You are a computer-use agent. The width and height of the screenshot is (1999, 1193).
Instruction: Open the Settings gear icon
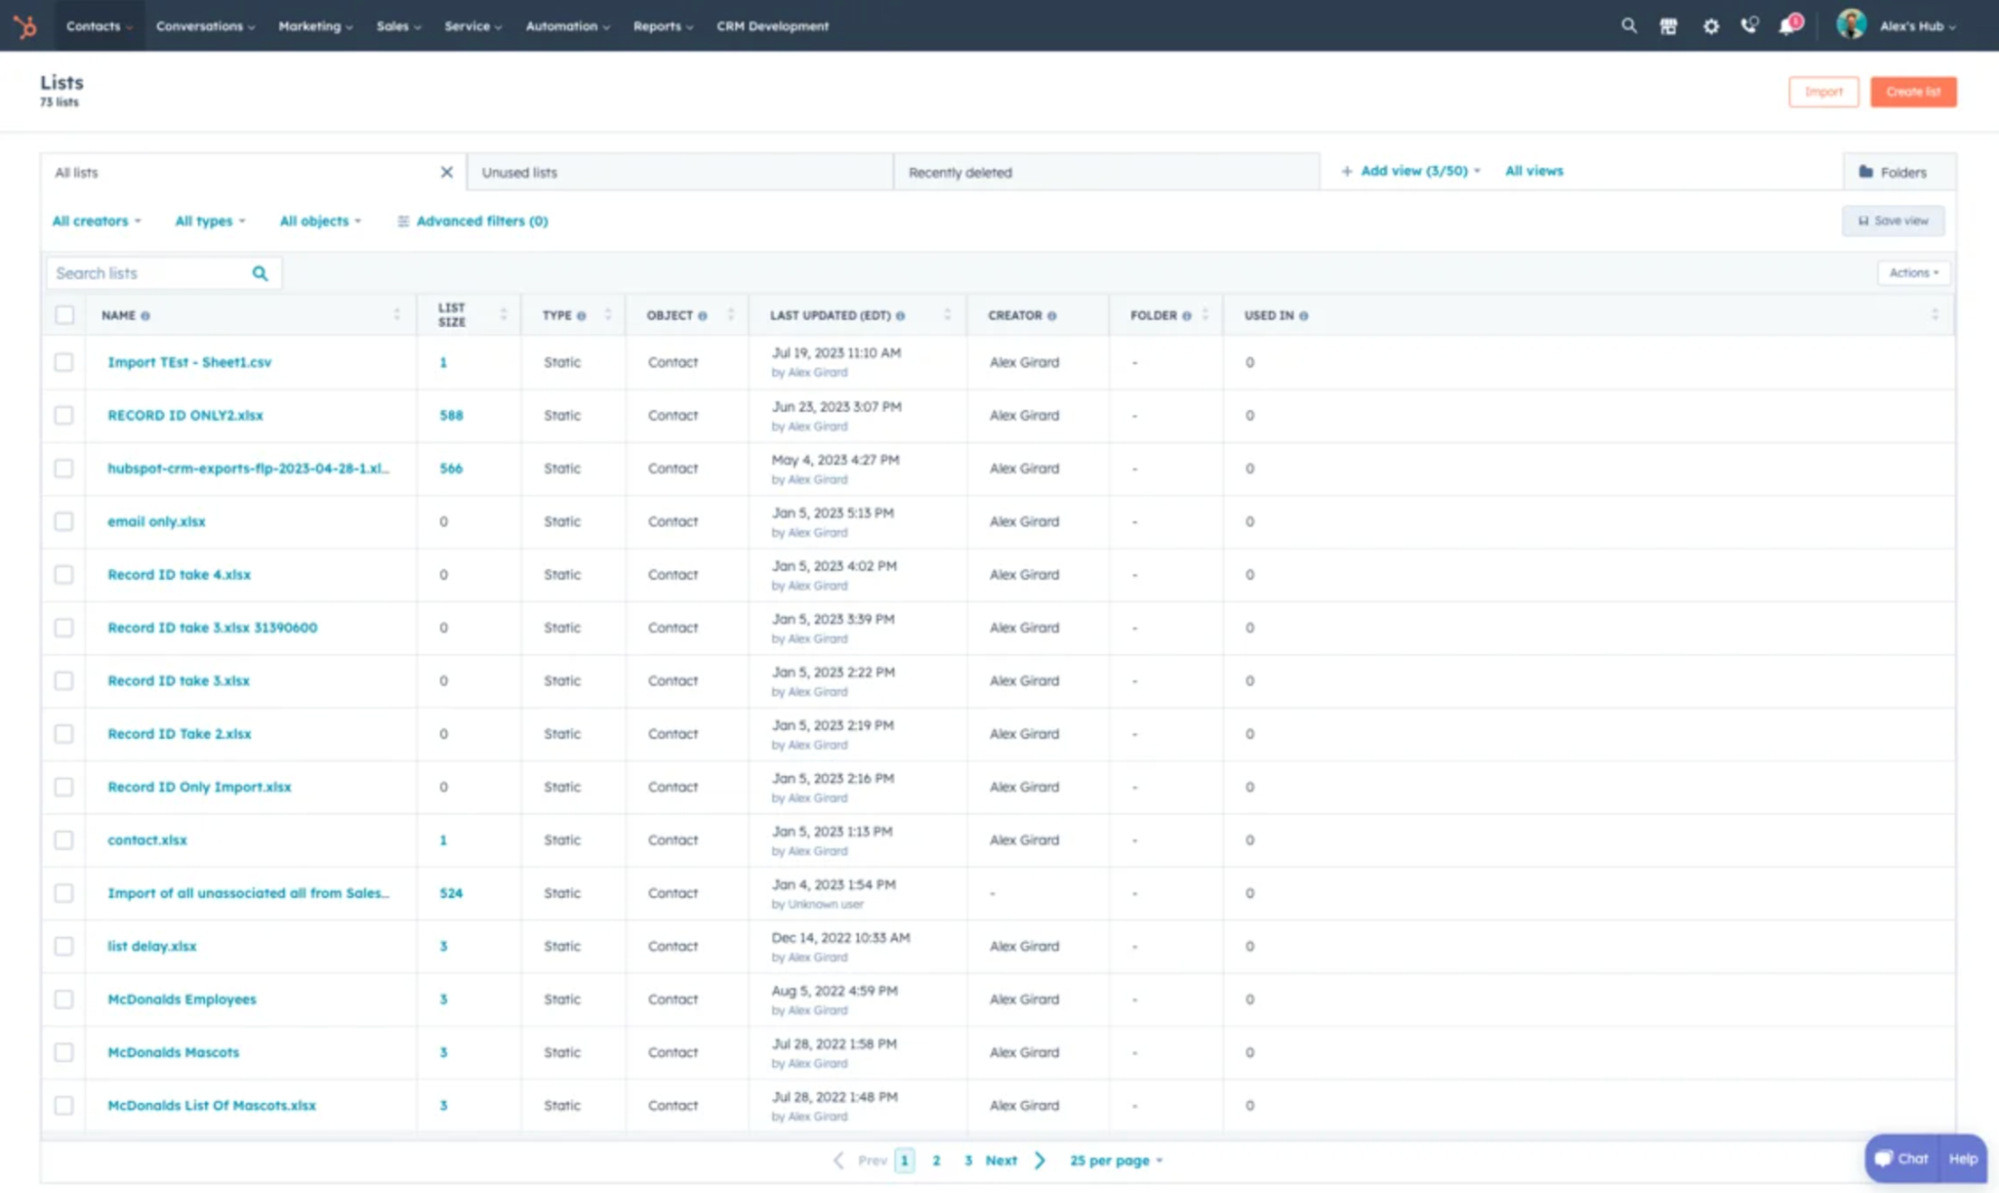(1711, 27)
